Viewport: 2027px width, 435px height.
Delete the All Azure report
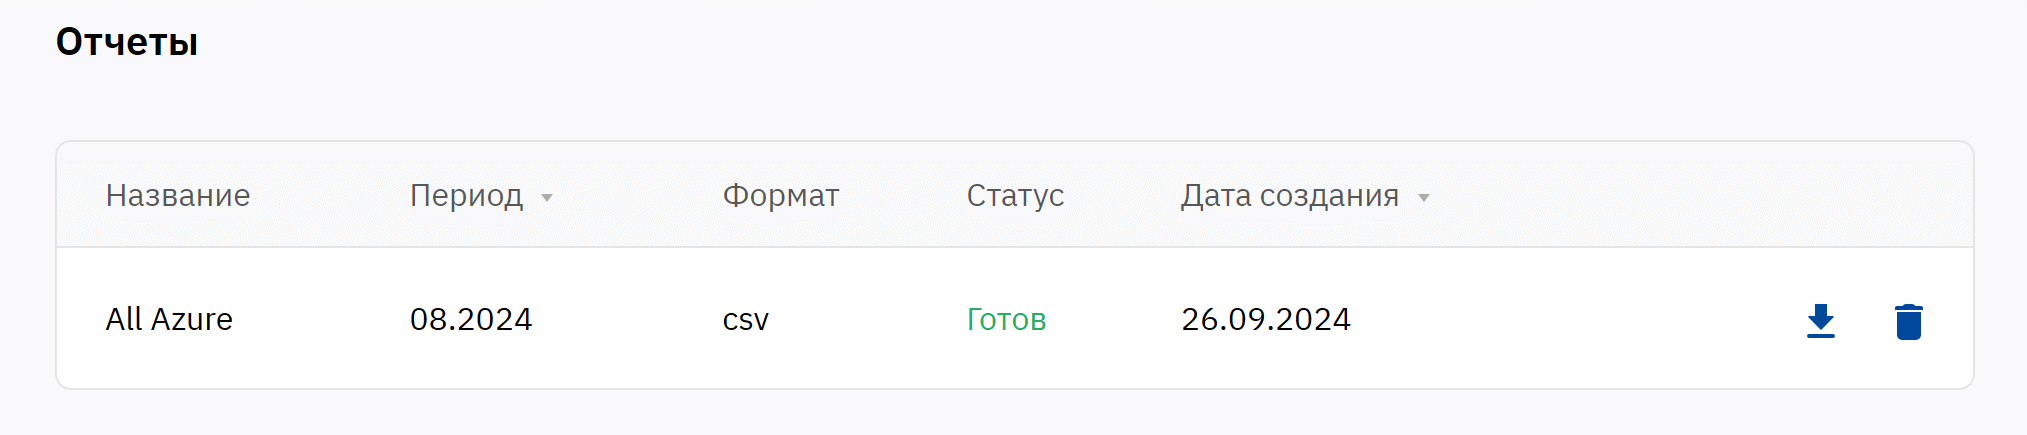coord(1908,321)
